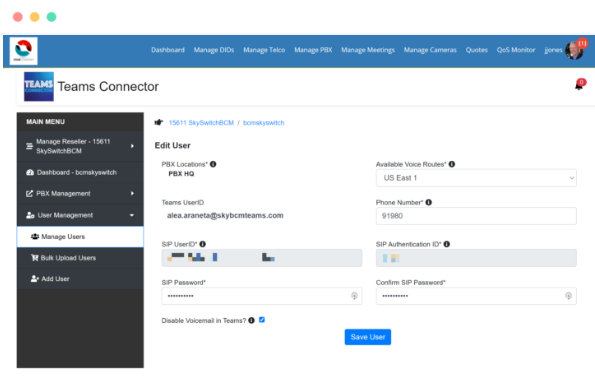The image size is (595, 382).
Task: Click the pointing hand breadcrumb icon
Action: coord(159,123)
